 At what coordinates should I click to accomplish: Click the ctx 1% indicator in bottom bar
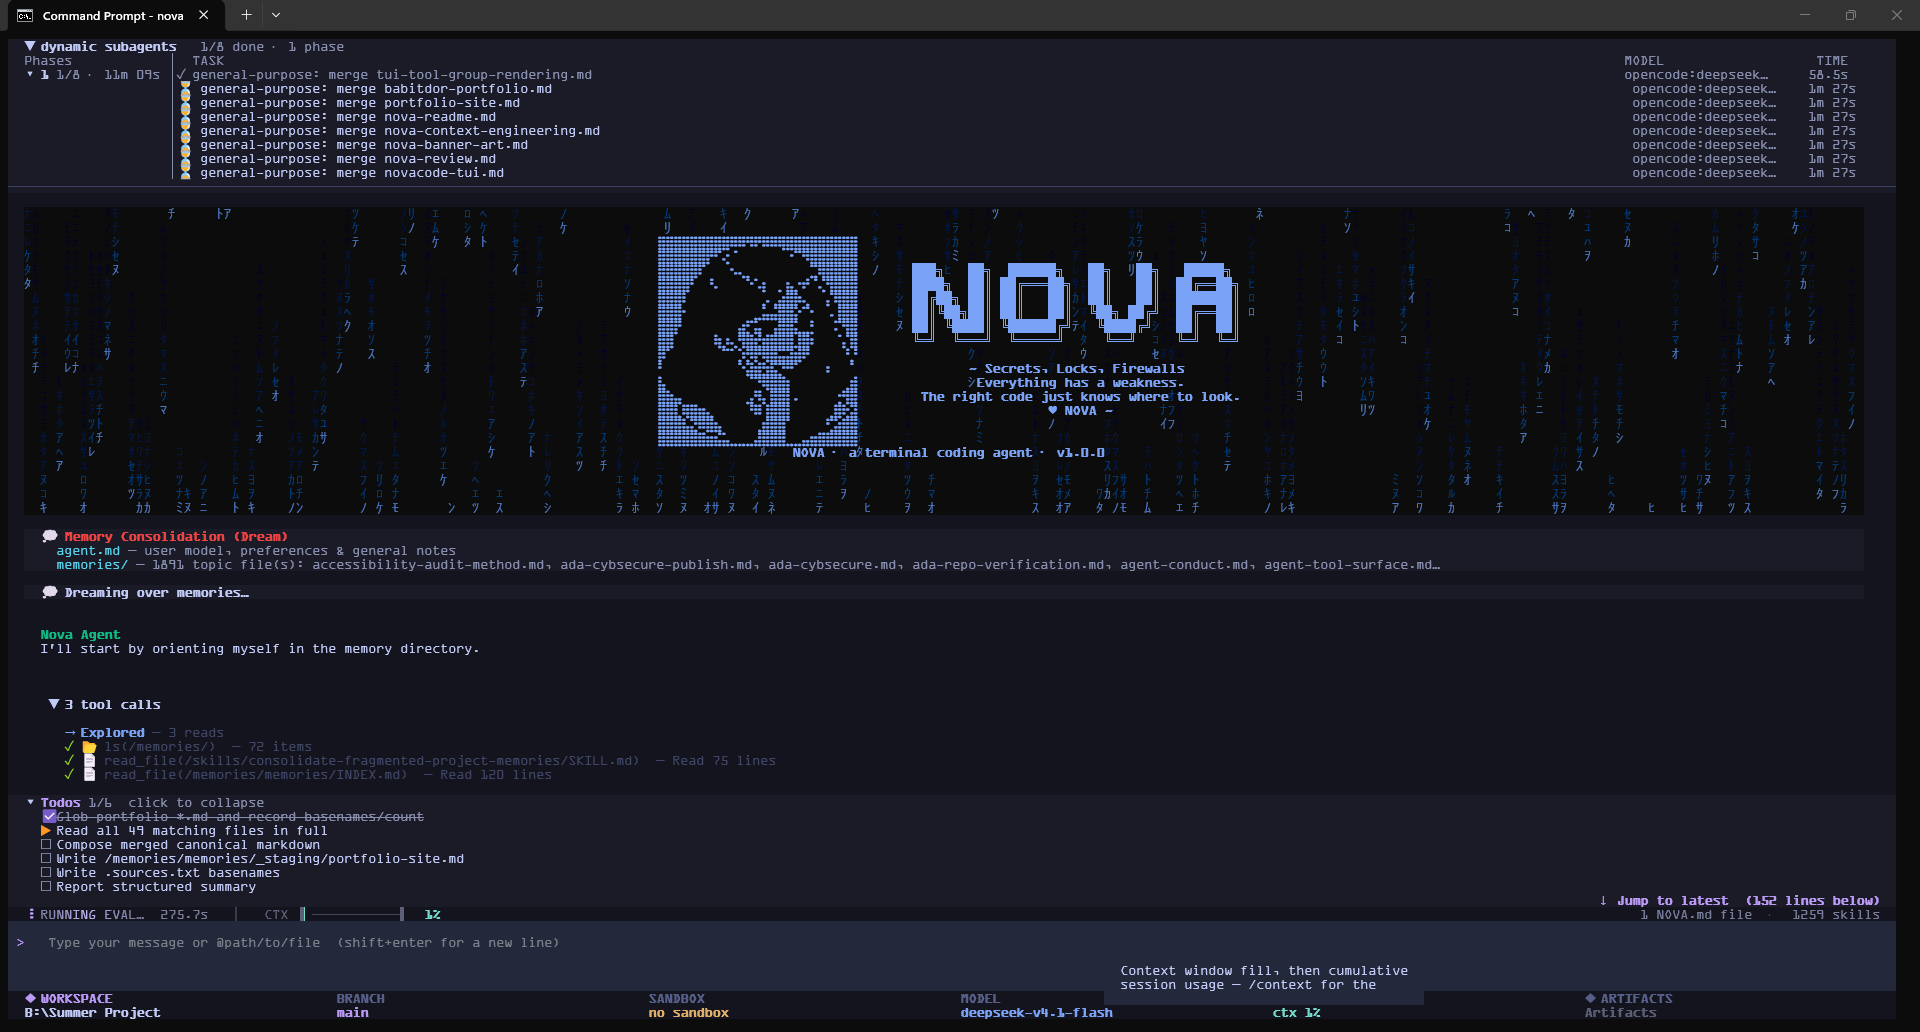1296,1013
